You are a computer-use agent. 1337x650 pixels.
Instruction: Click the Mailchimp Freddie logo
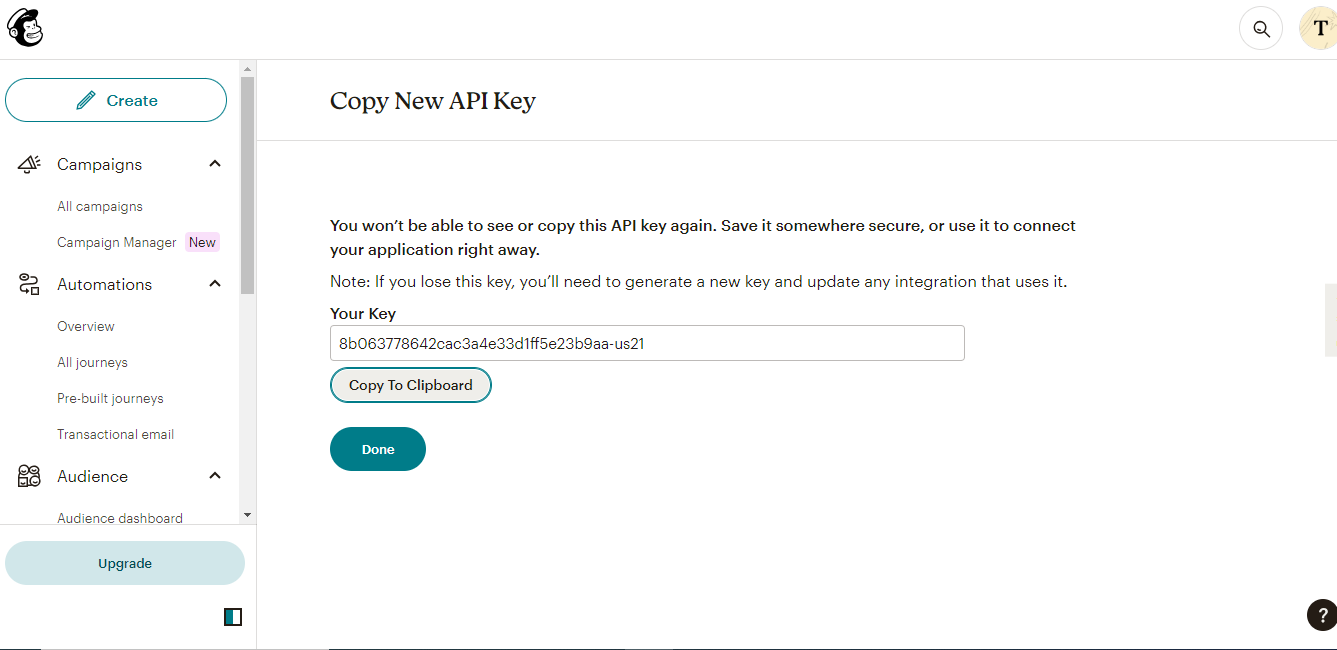25,28
